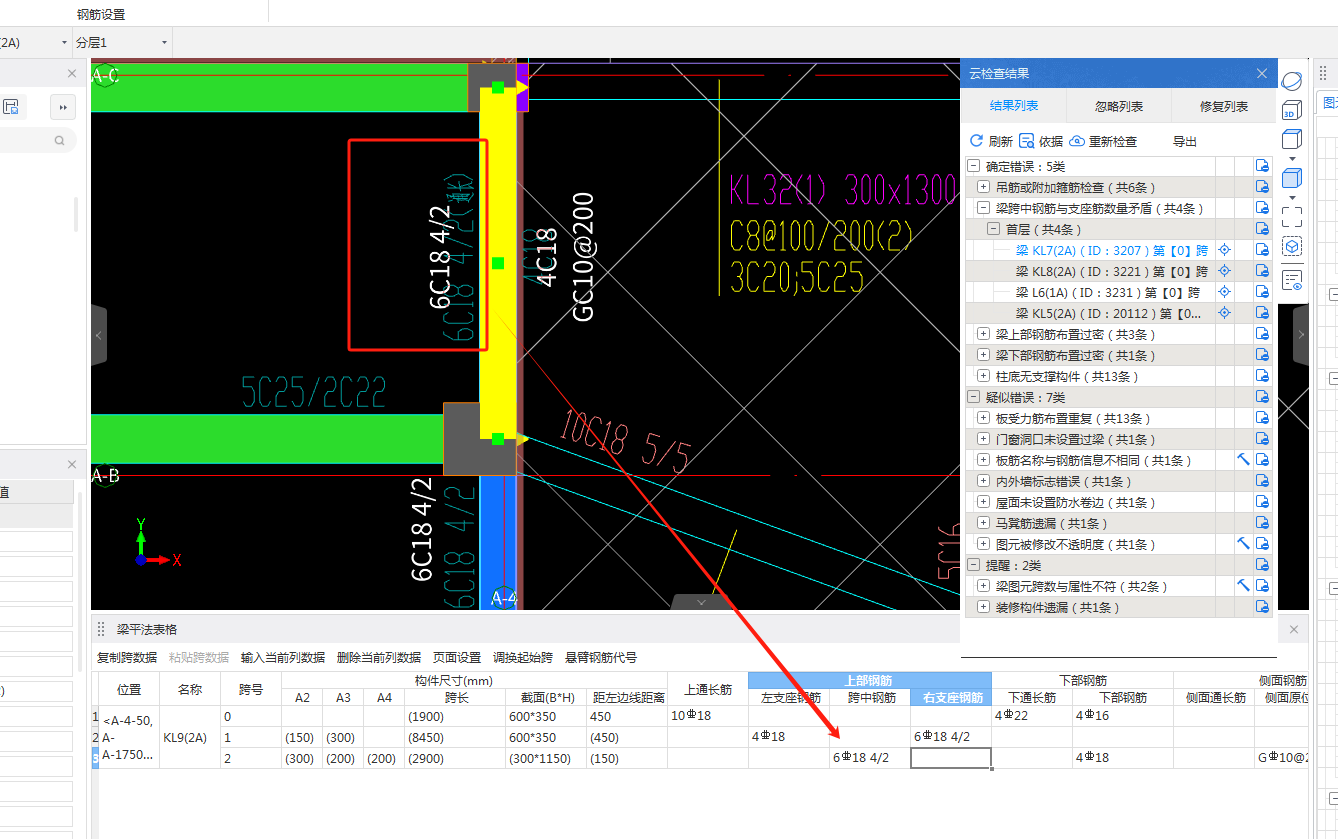
Task: Click ignore icon in 装修构件遗漏 row
Action: [x=1262, y=607]
